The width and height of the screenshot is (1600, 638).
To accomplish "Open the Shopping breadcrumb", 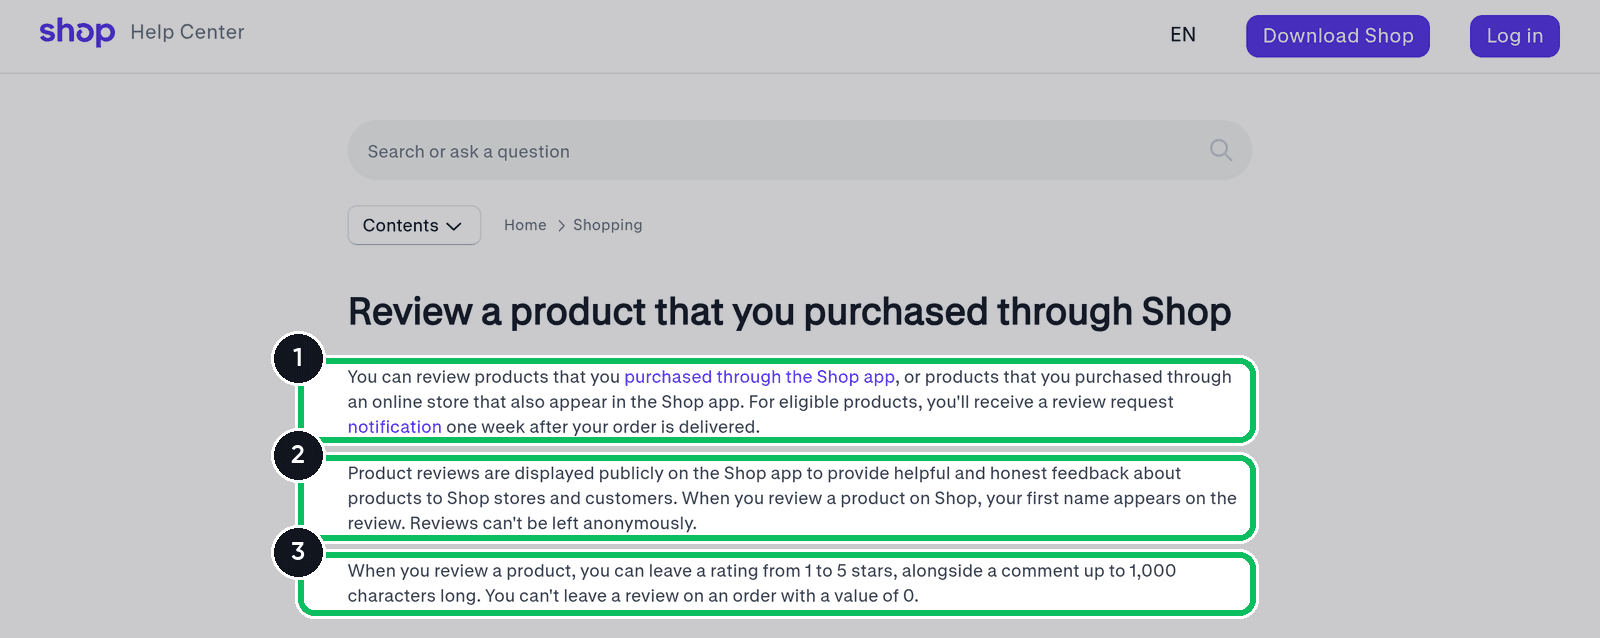I will tap(608, 225).
